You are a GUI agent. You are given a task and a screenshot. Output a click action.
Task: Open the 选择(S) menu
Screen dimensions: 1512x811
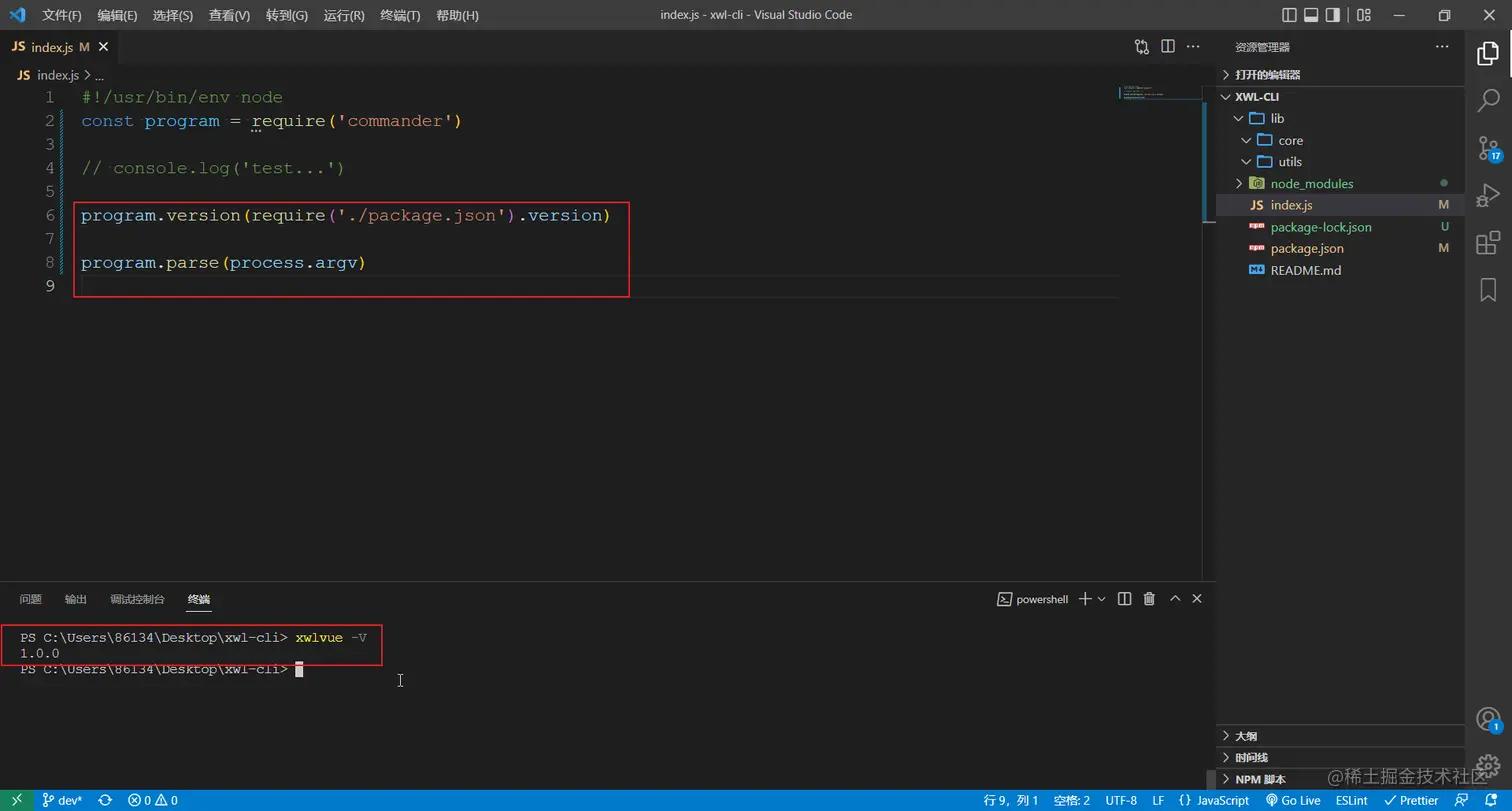173,15
